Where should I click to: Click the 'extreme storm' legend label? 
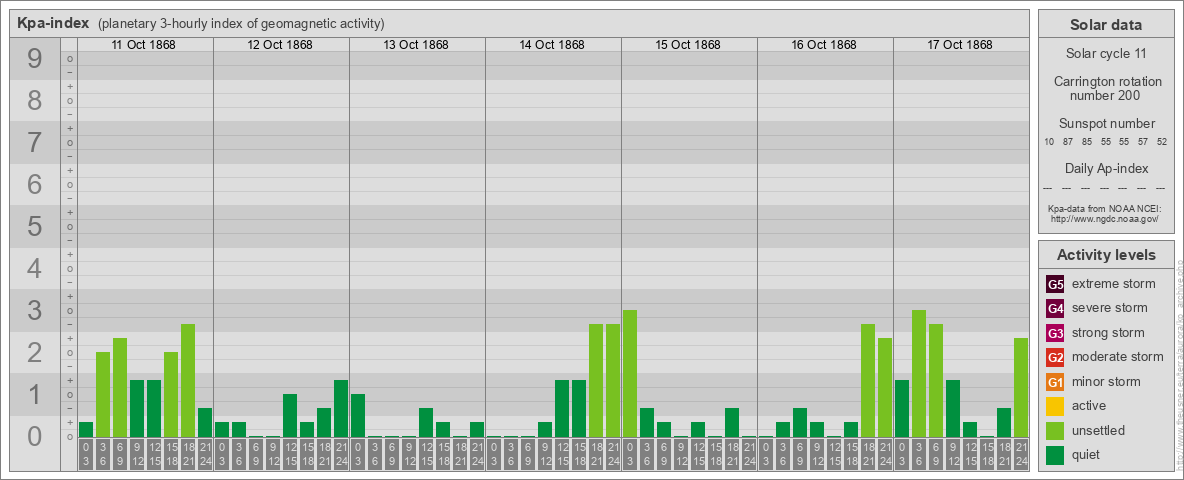pos(1114,284)
